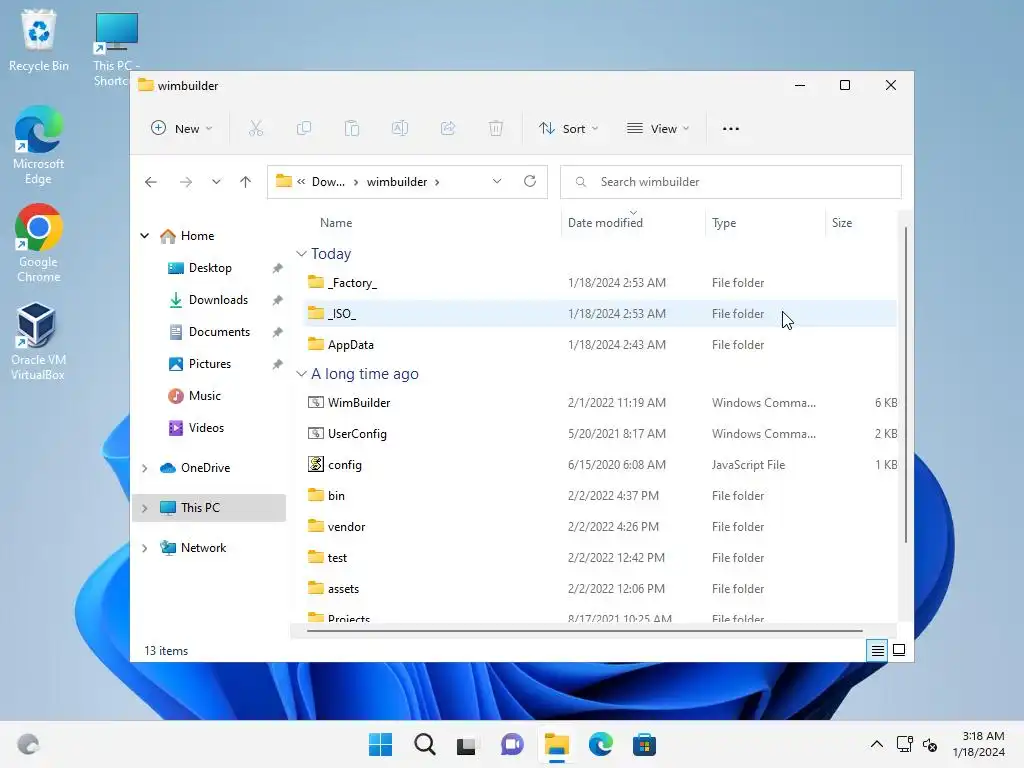Click the Rename icon in toolbar
Screen dimensions: 1024x768
coord(400,129)
